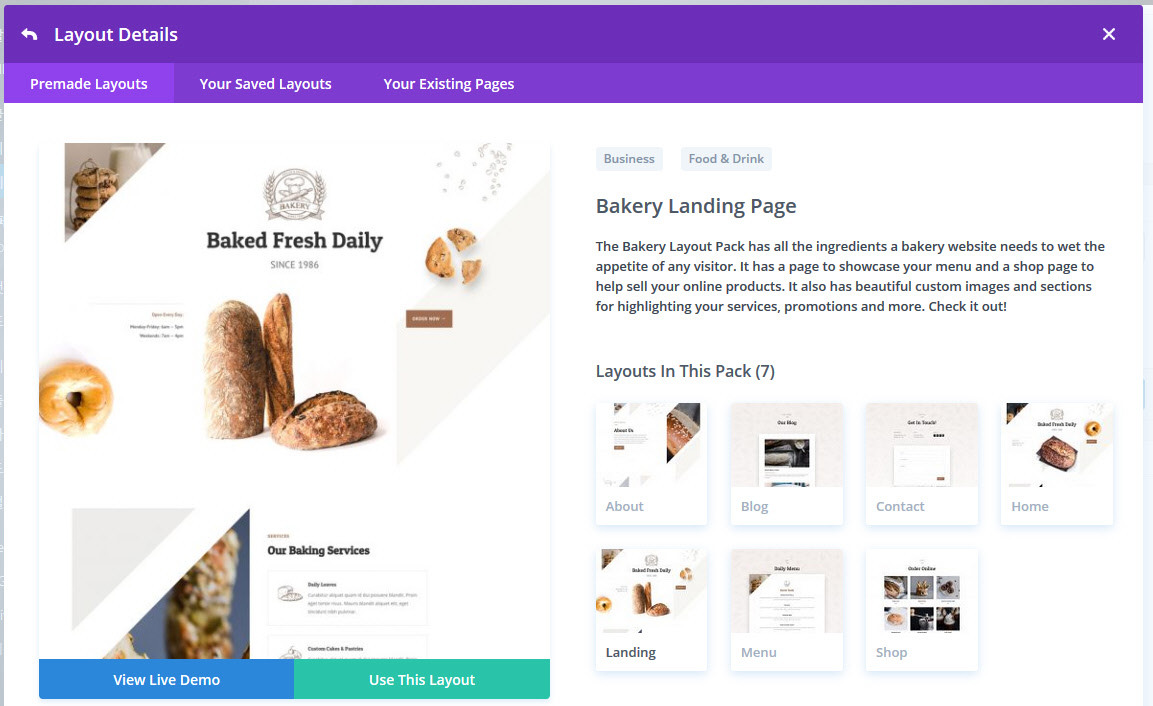Open the Menu layout thumbnail
Screen dimensions: 1153x706
786,610
